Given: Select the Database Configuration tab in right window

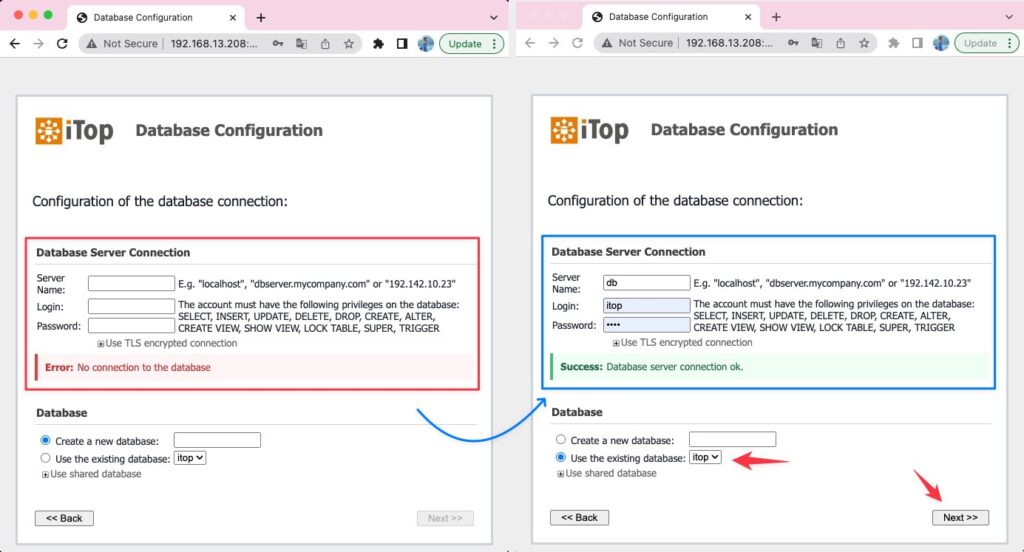Looking at the screenshot, I should 672,17.
